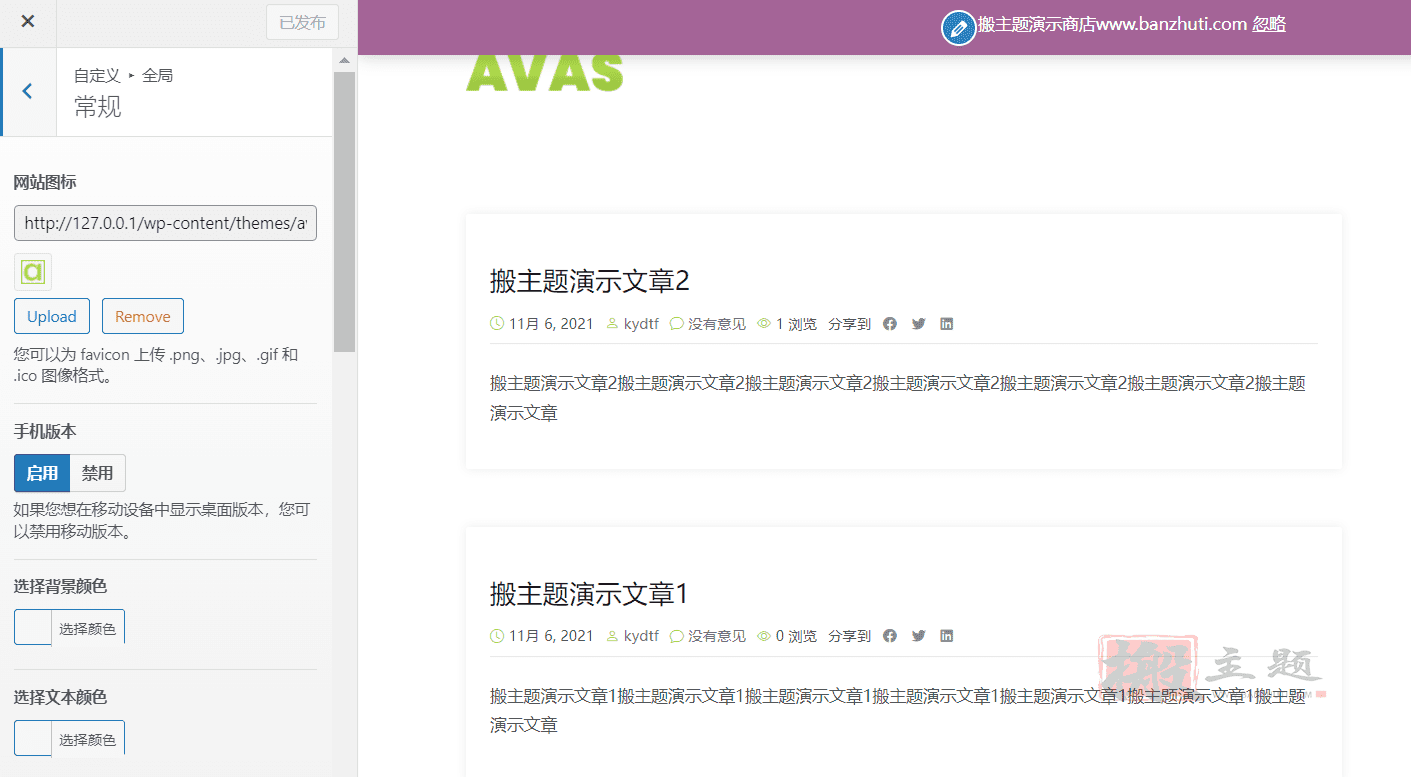Screen dimensions: 1411x777
Task: Open text color picker swatch
Action: coord(33,739)
